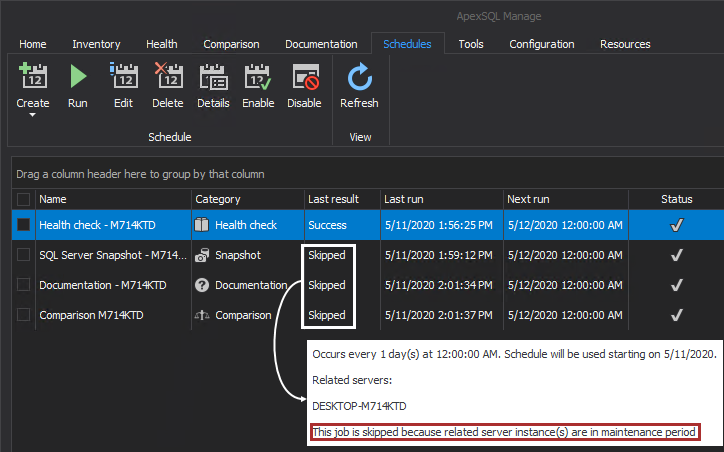The height and width of the screenshot is (452, 724).
Task: Click last run '5/11/2020 2:01:34 PM'
Action: point(439,285)
